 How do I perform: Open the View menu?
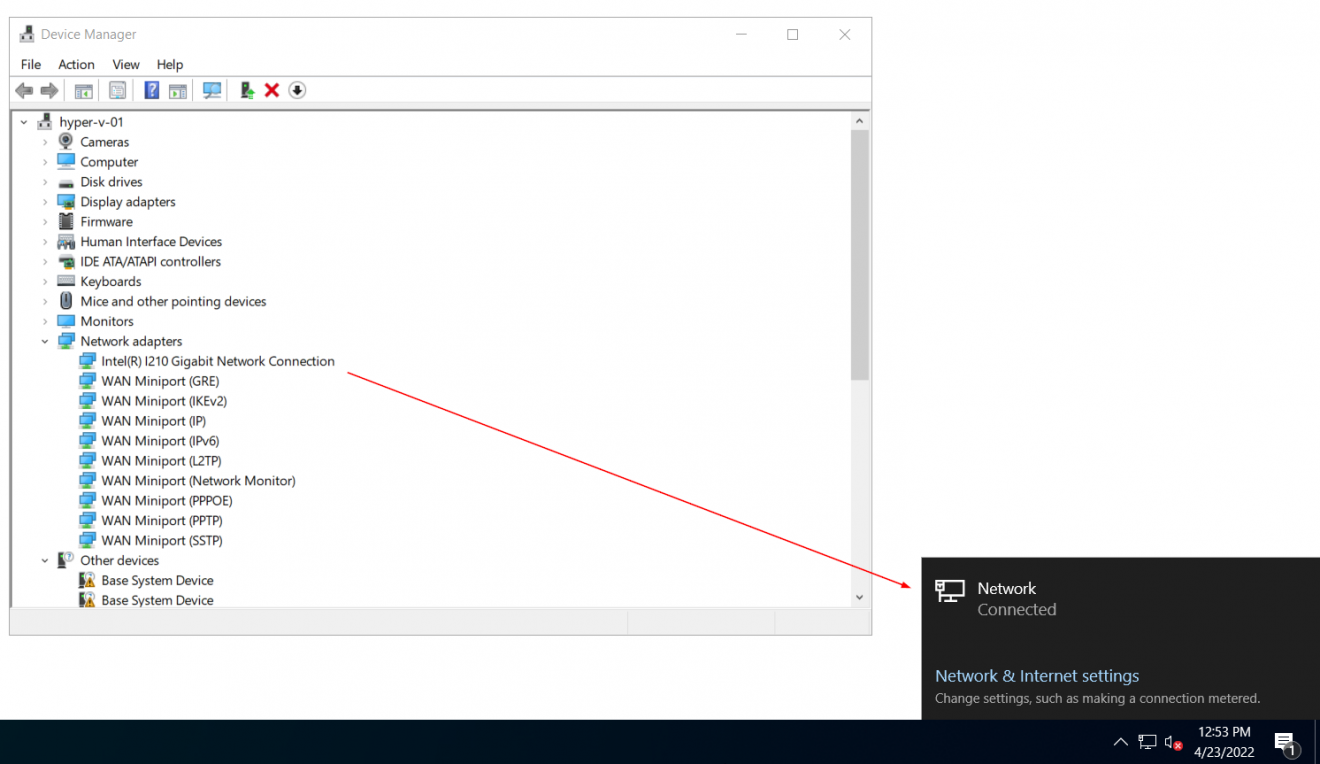126,64
